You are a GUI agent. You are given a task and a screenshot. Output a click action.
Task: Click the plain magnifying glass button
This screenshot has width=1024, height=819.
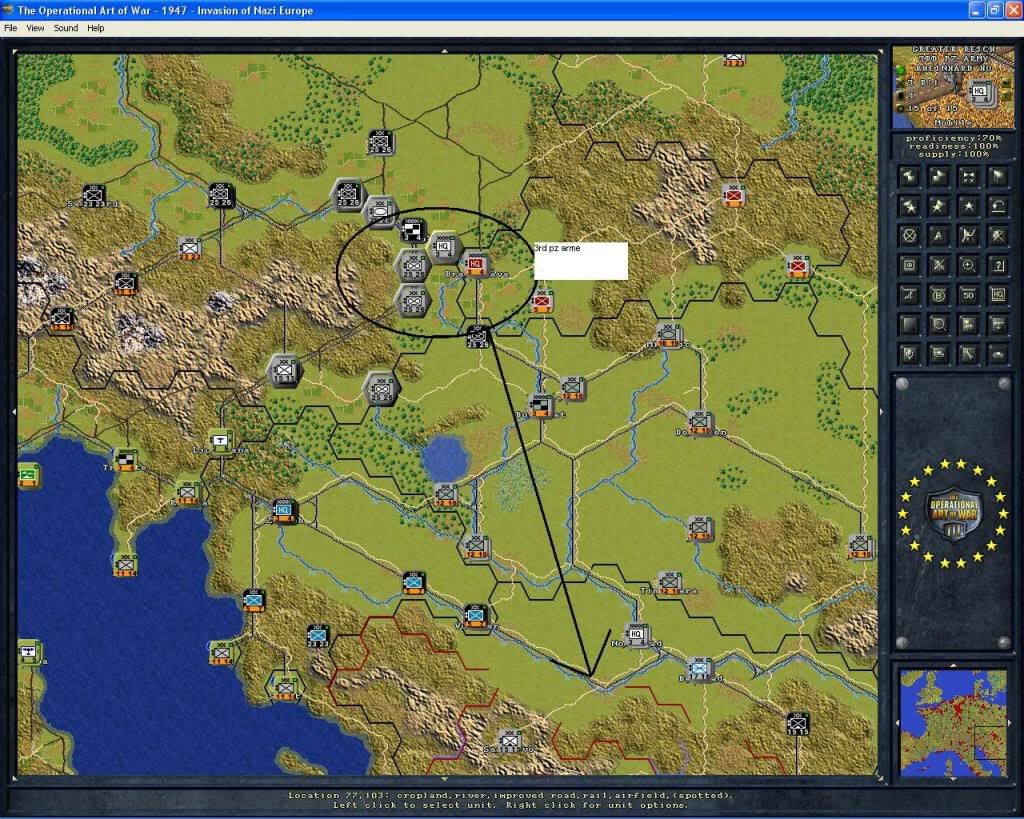pos(938,325)
